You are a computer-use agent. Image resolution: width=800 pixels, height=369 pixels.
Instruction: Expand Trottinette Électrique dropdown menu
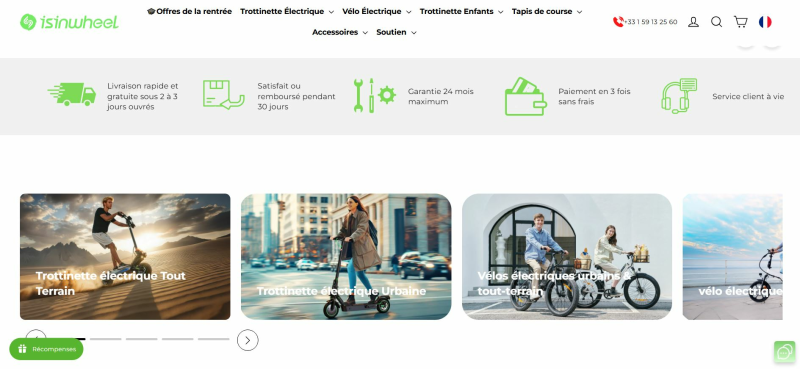(287, 11)
